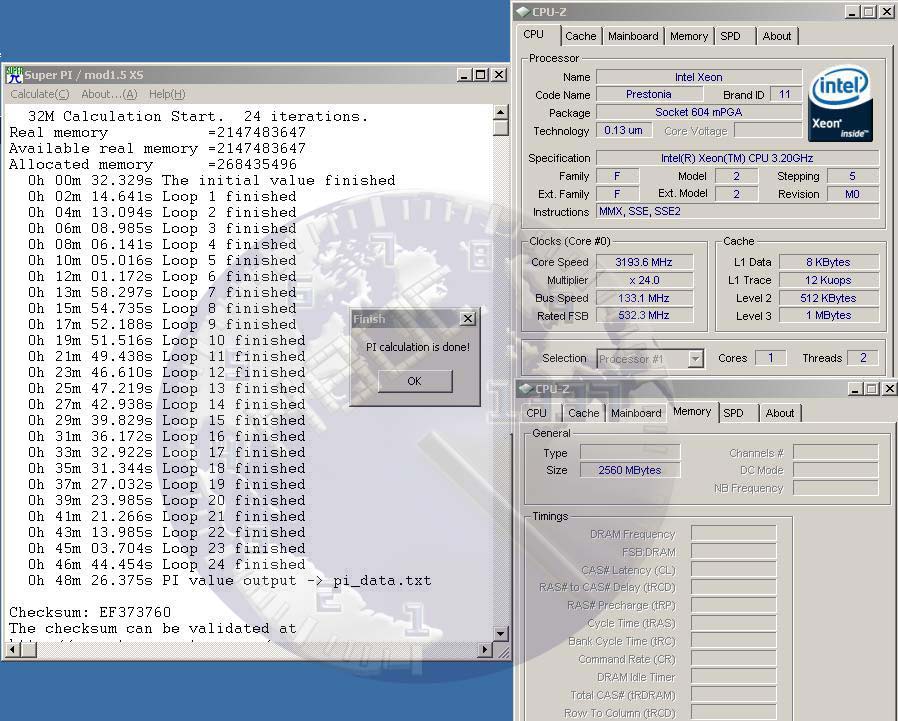Click the 8 KBytes L1 Data value
The height and width of the screenshot is (721, 898).
point(829,262)
